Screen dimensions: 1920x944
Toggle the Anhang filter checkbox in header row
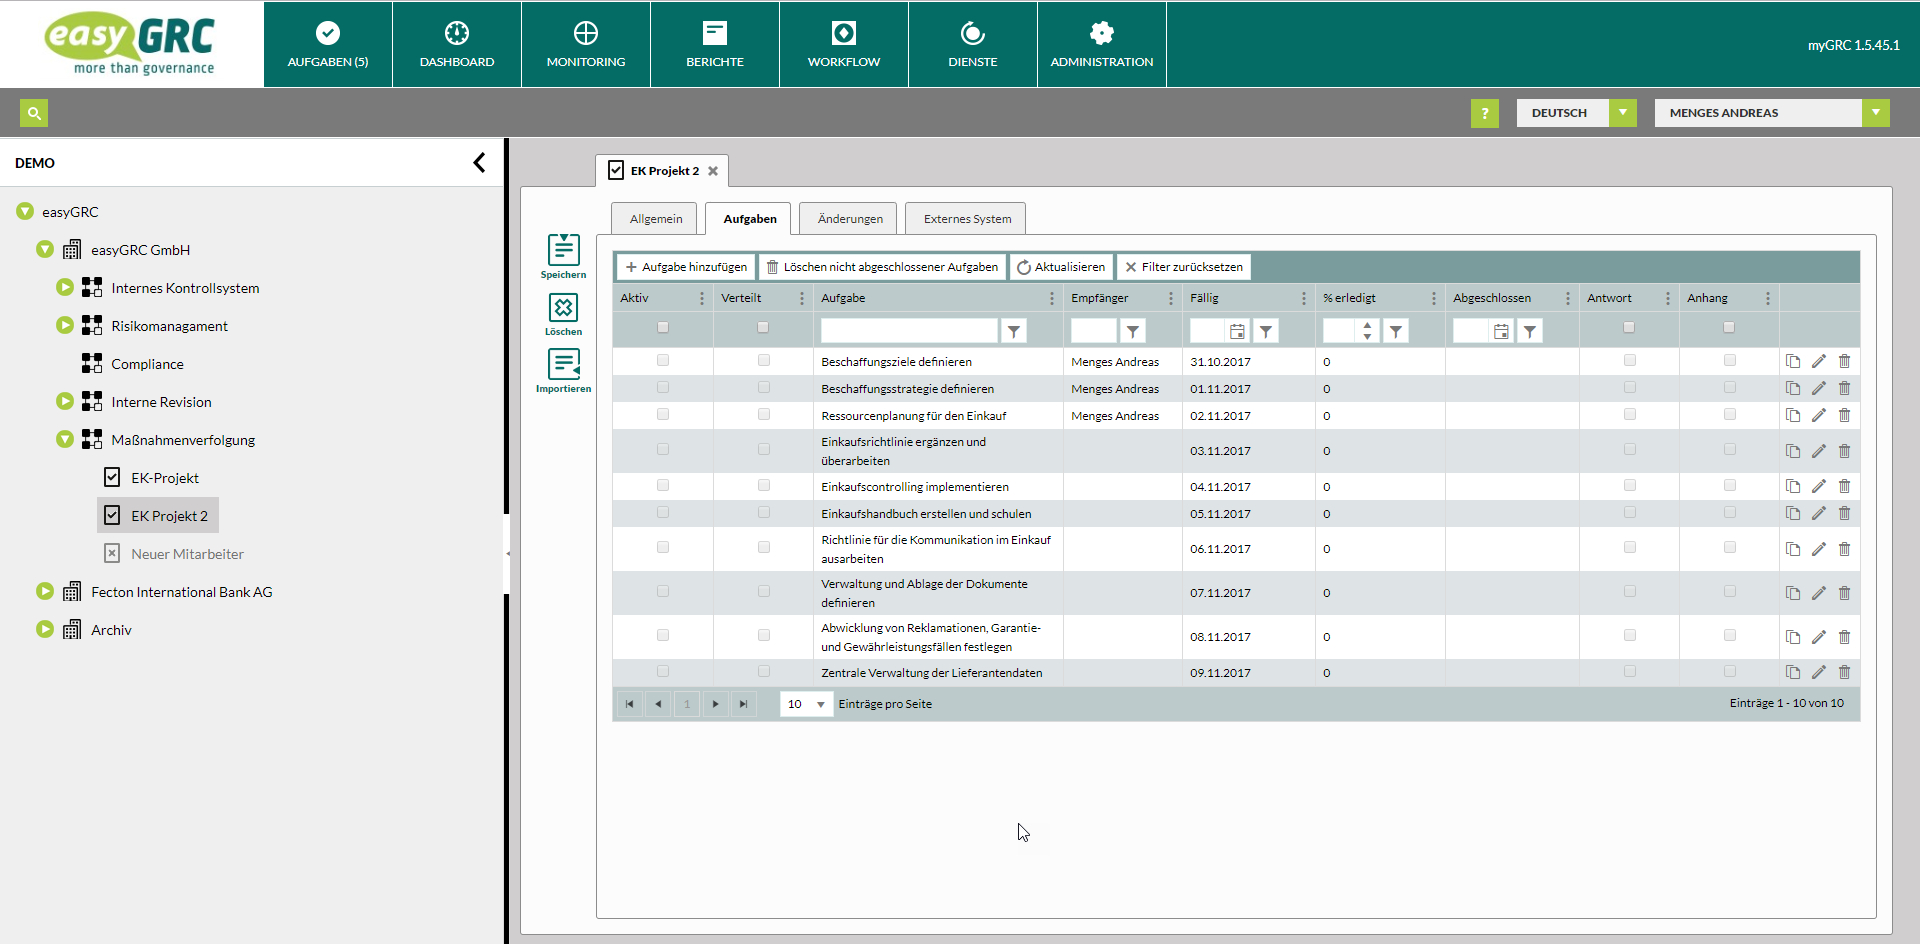pyautogui.click(x=1729, y=327)
